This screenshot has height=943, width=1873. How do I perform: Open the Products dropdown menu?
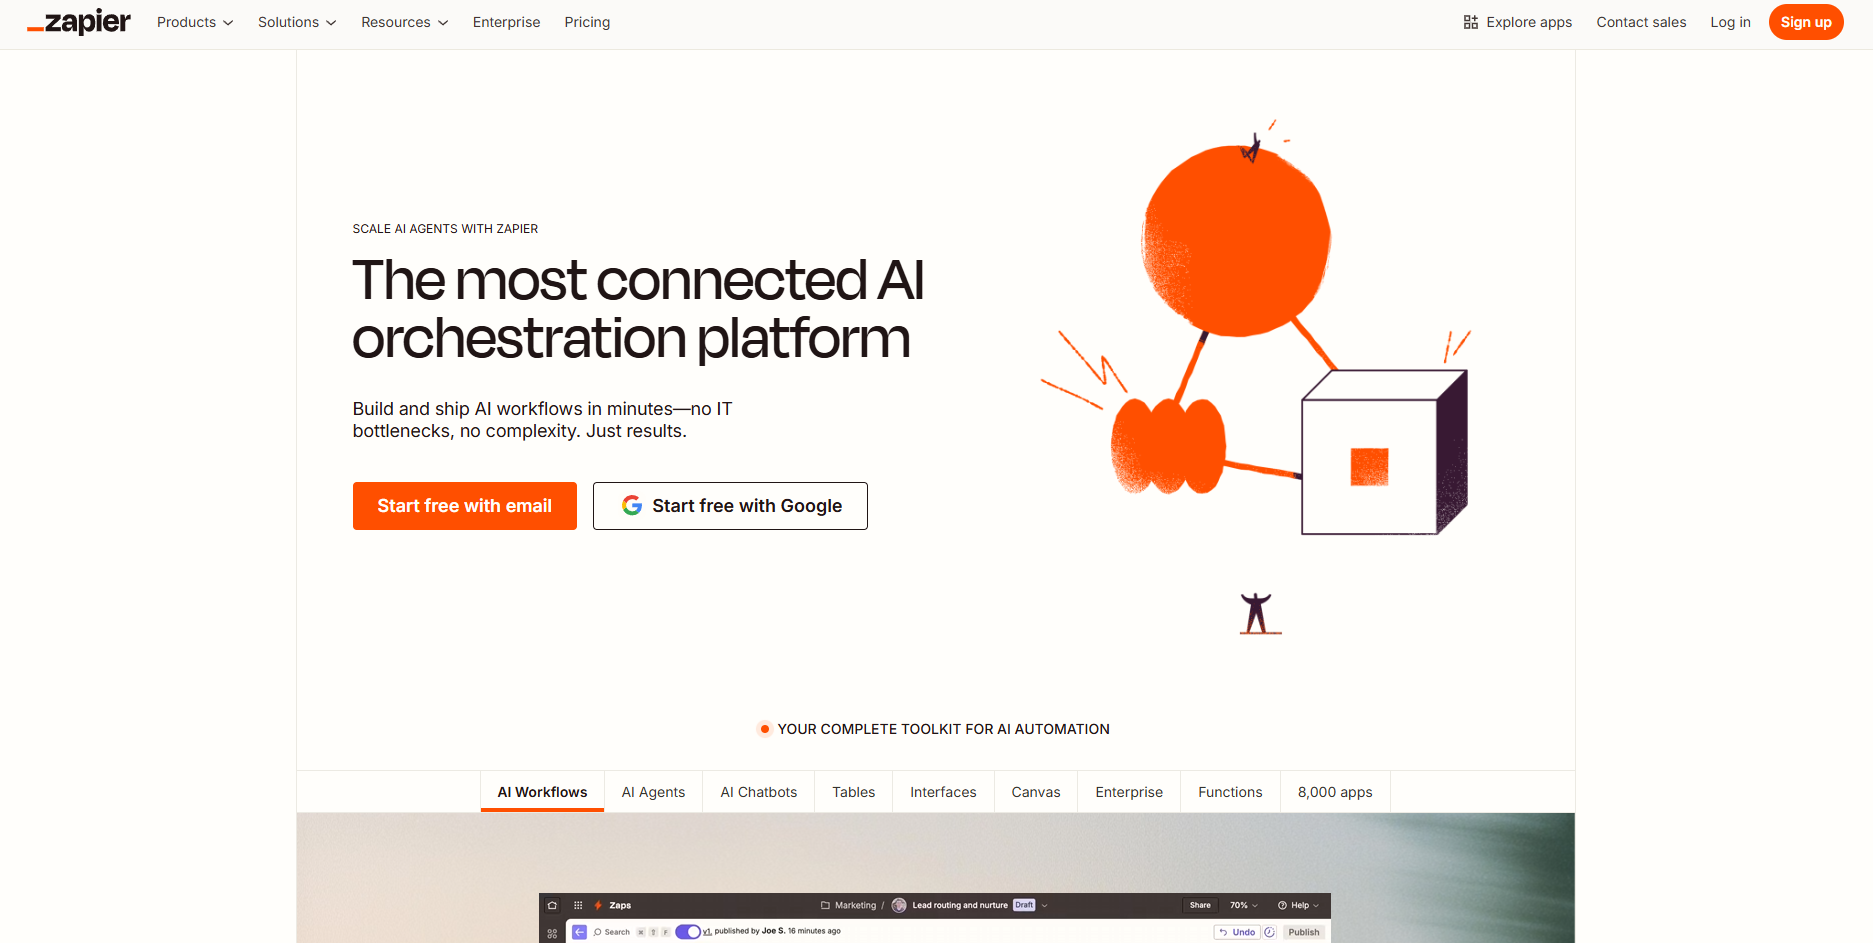pos(194,22)
